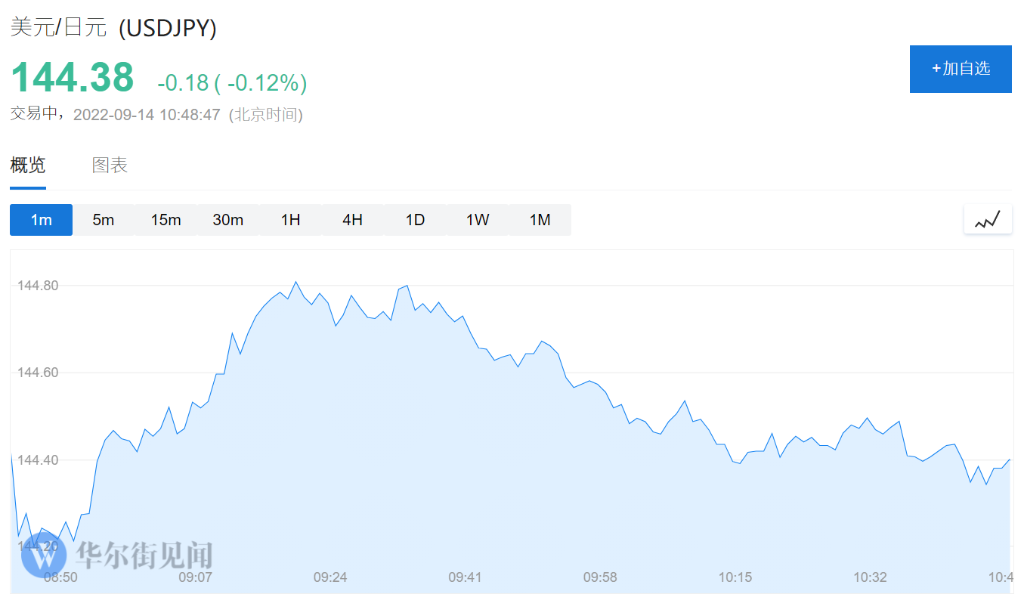
Task: Click the 09:24 time axis label
Action: [x=330, y=577]
